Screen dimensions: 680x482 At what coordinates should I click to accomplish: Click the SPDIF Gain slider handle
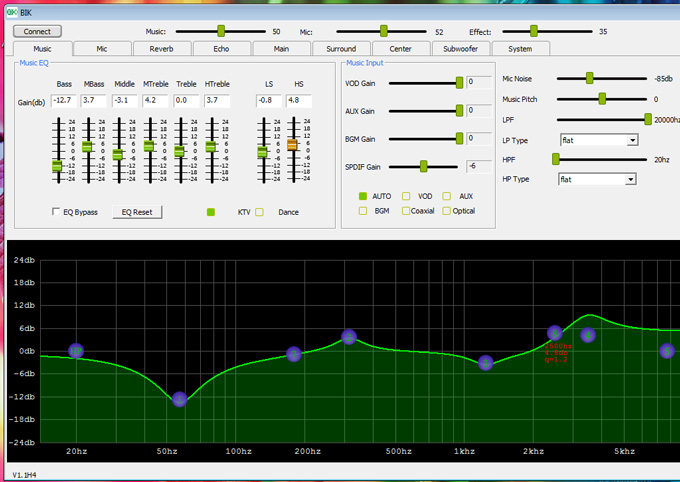(423, 166)
